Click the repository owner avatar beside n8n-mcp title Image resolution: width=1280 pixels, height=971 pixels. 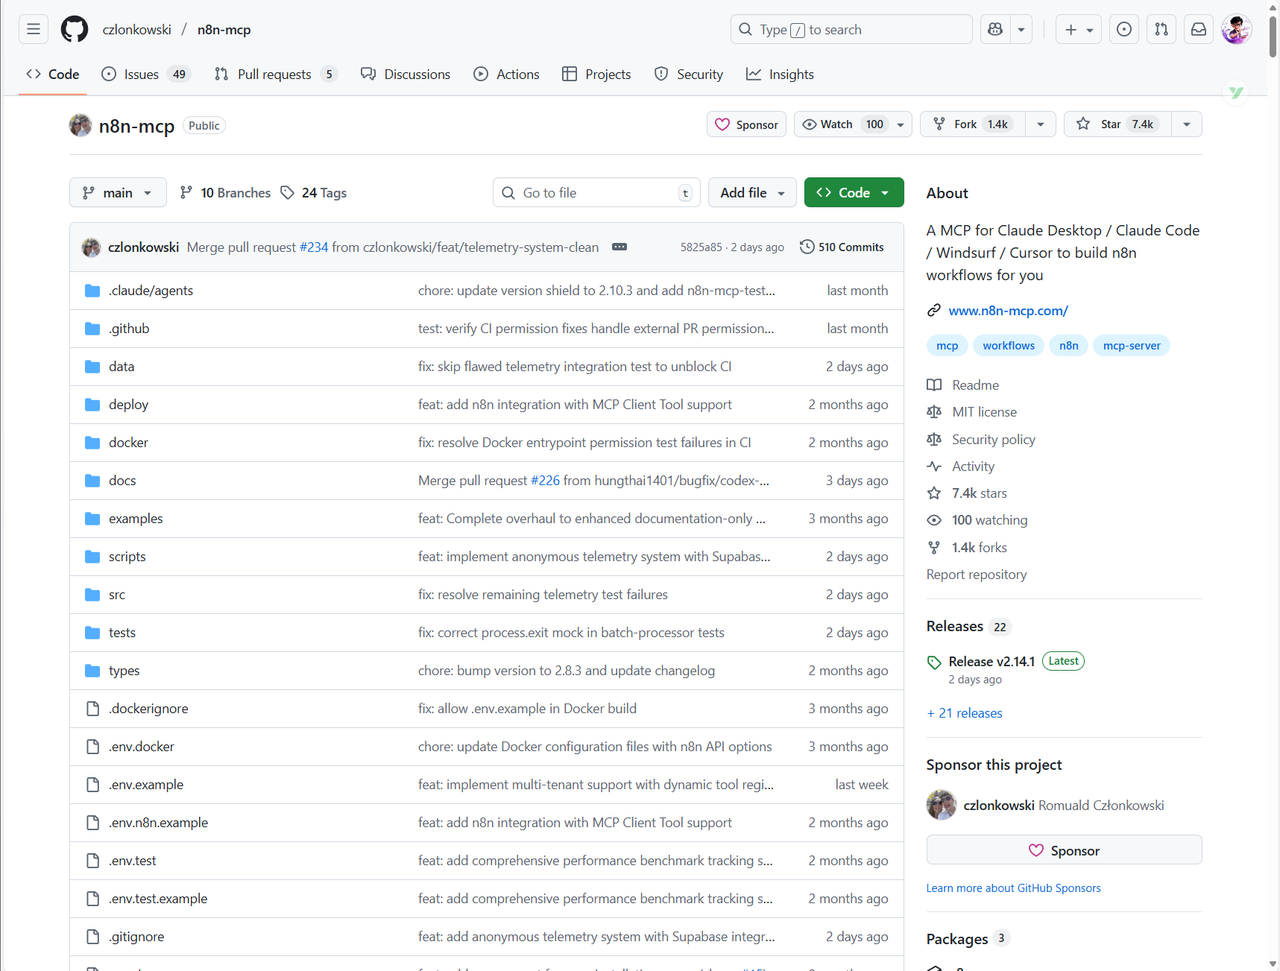80,125
